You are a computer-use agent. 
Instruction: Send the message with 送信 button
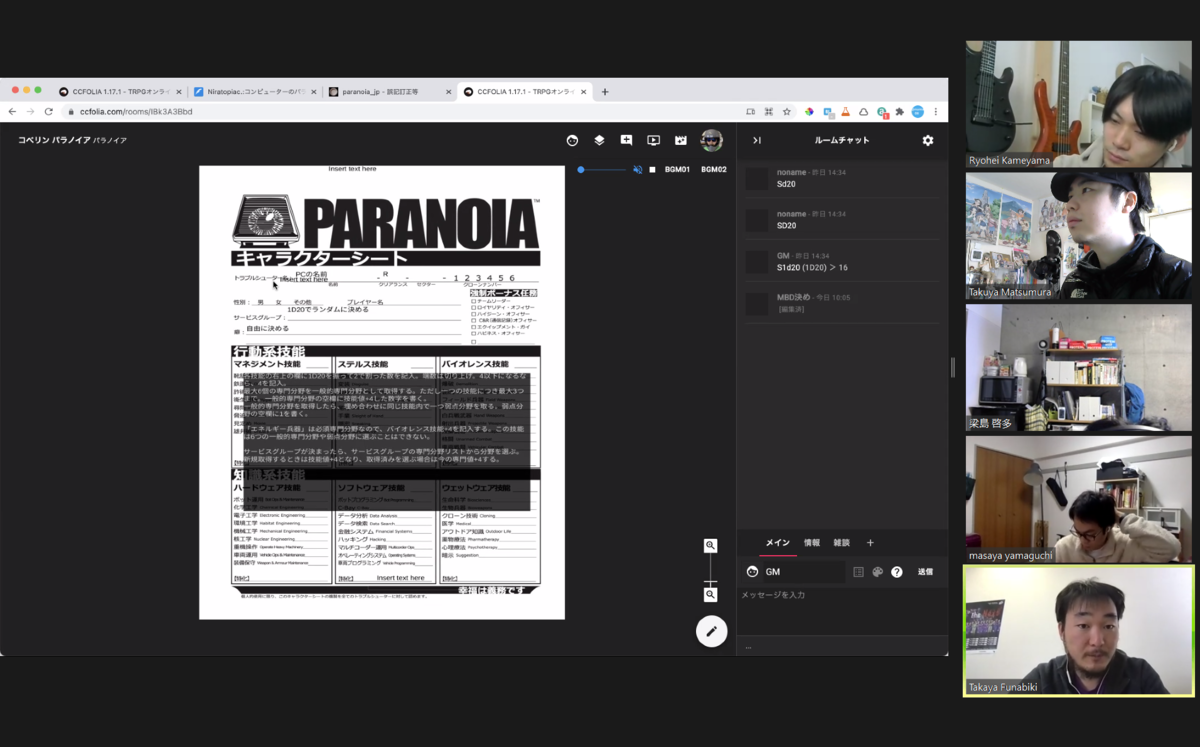tap(926, 572)
